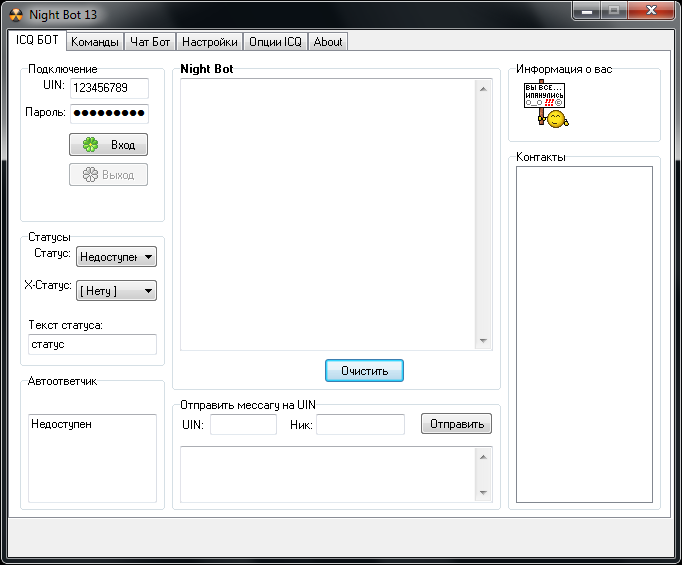Open the Чат Бот tab

point(150,42)
